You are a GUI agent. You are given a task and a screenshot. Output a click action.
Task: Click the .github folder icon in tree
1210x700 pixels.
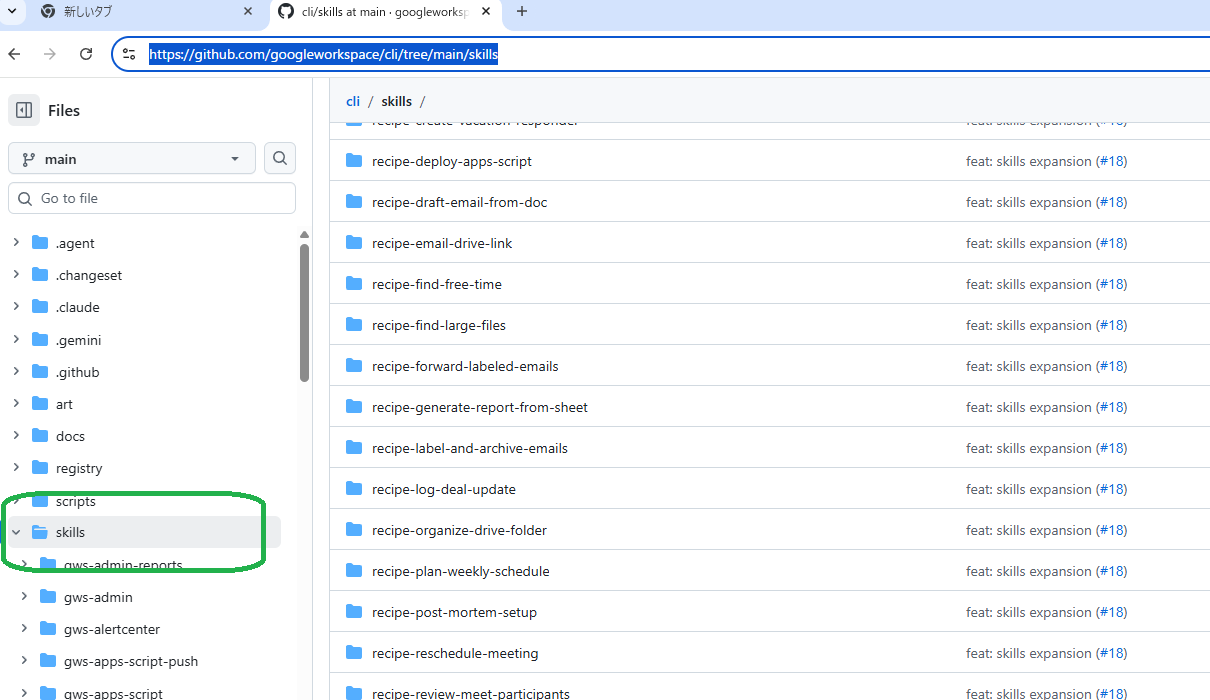coord(40,372)
